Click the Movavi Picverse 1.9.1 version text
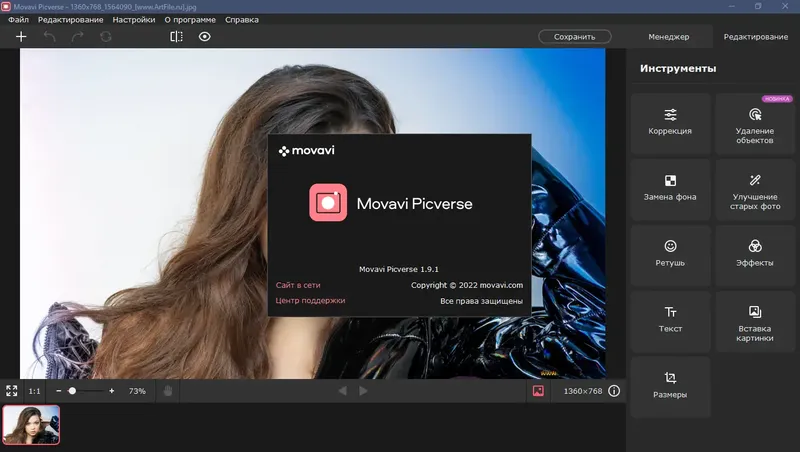The image size is (800, 452). pos(399,269)
